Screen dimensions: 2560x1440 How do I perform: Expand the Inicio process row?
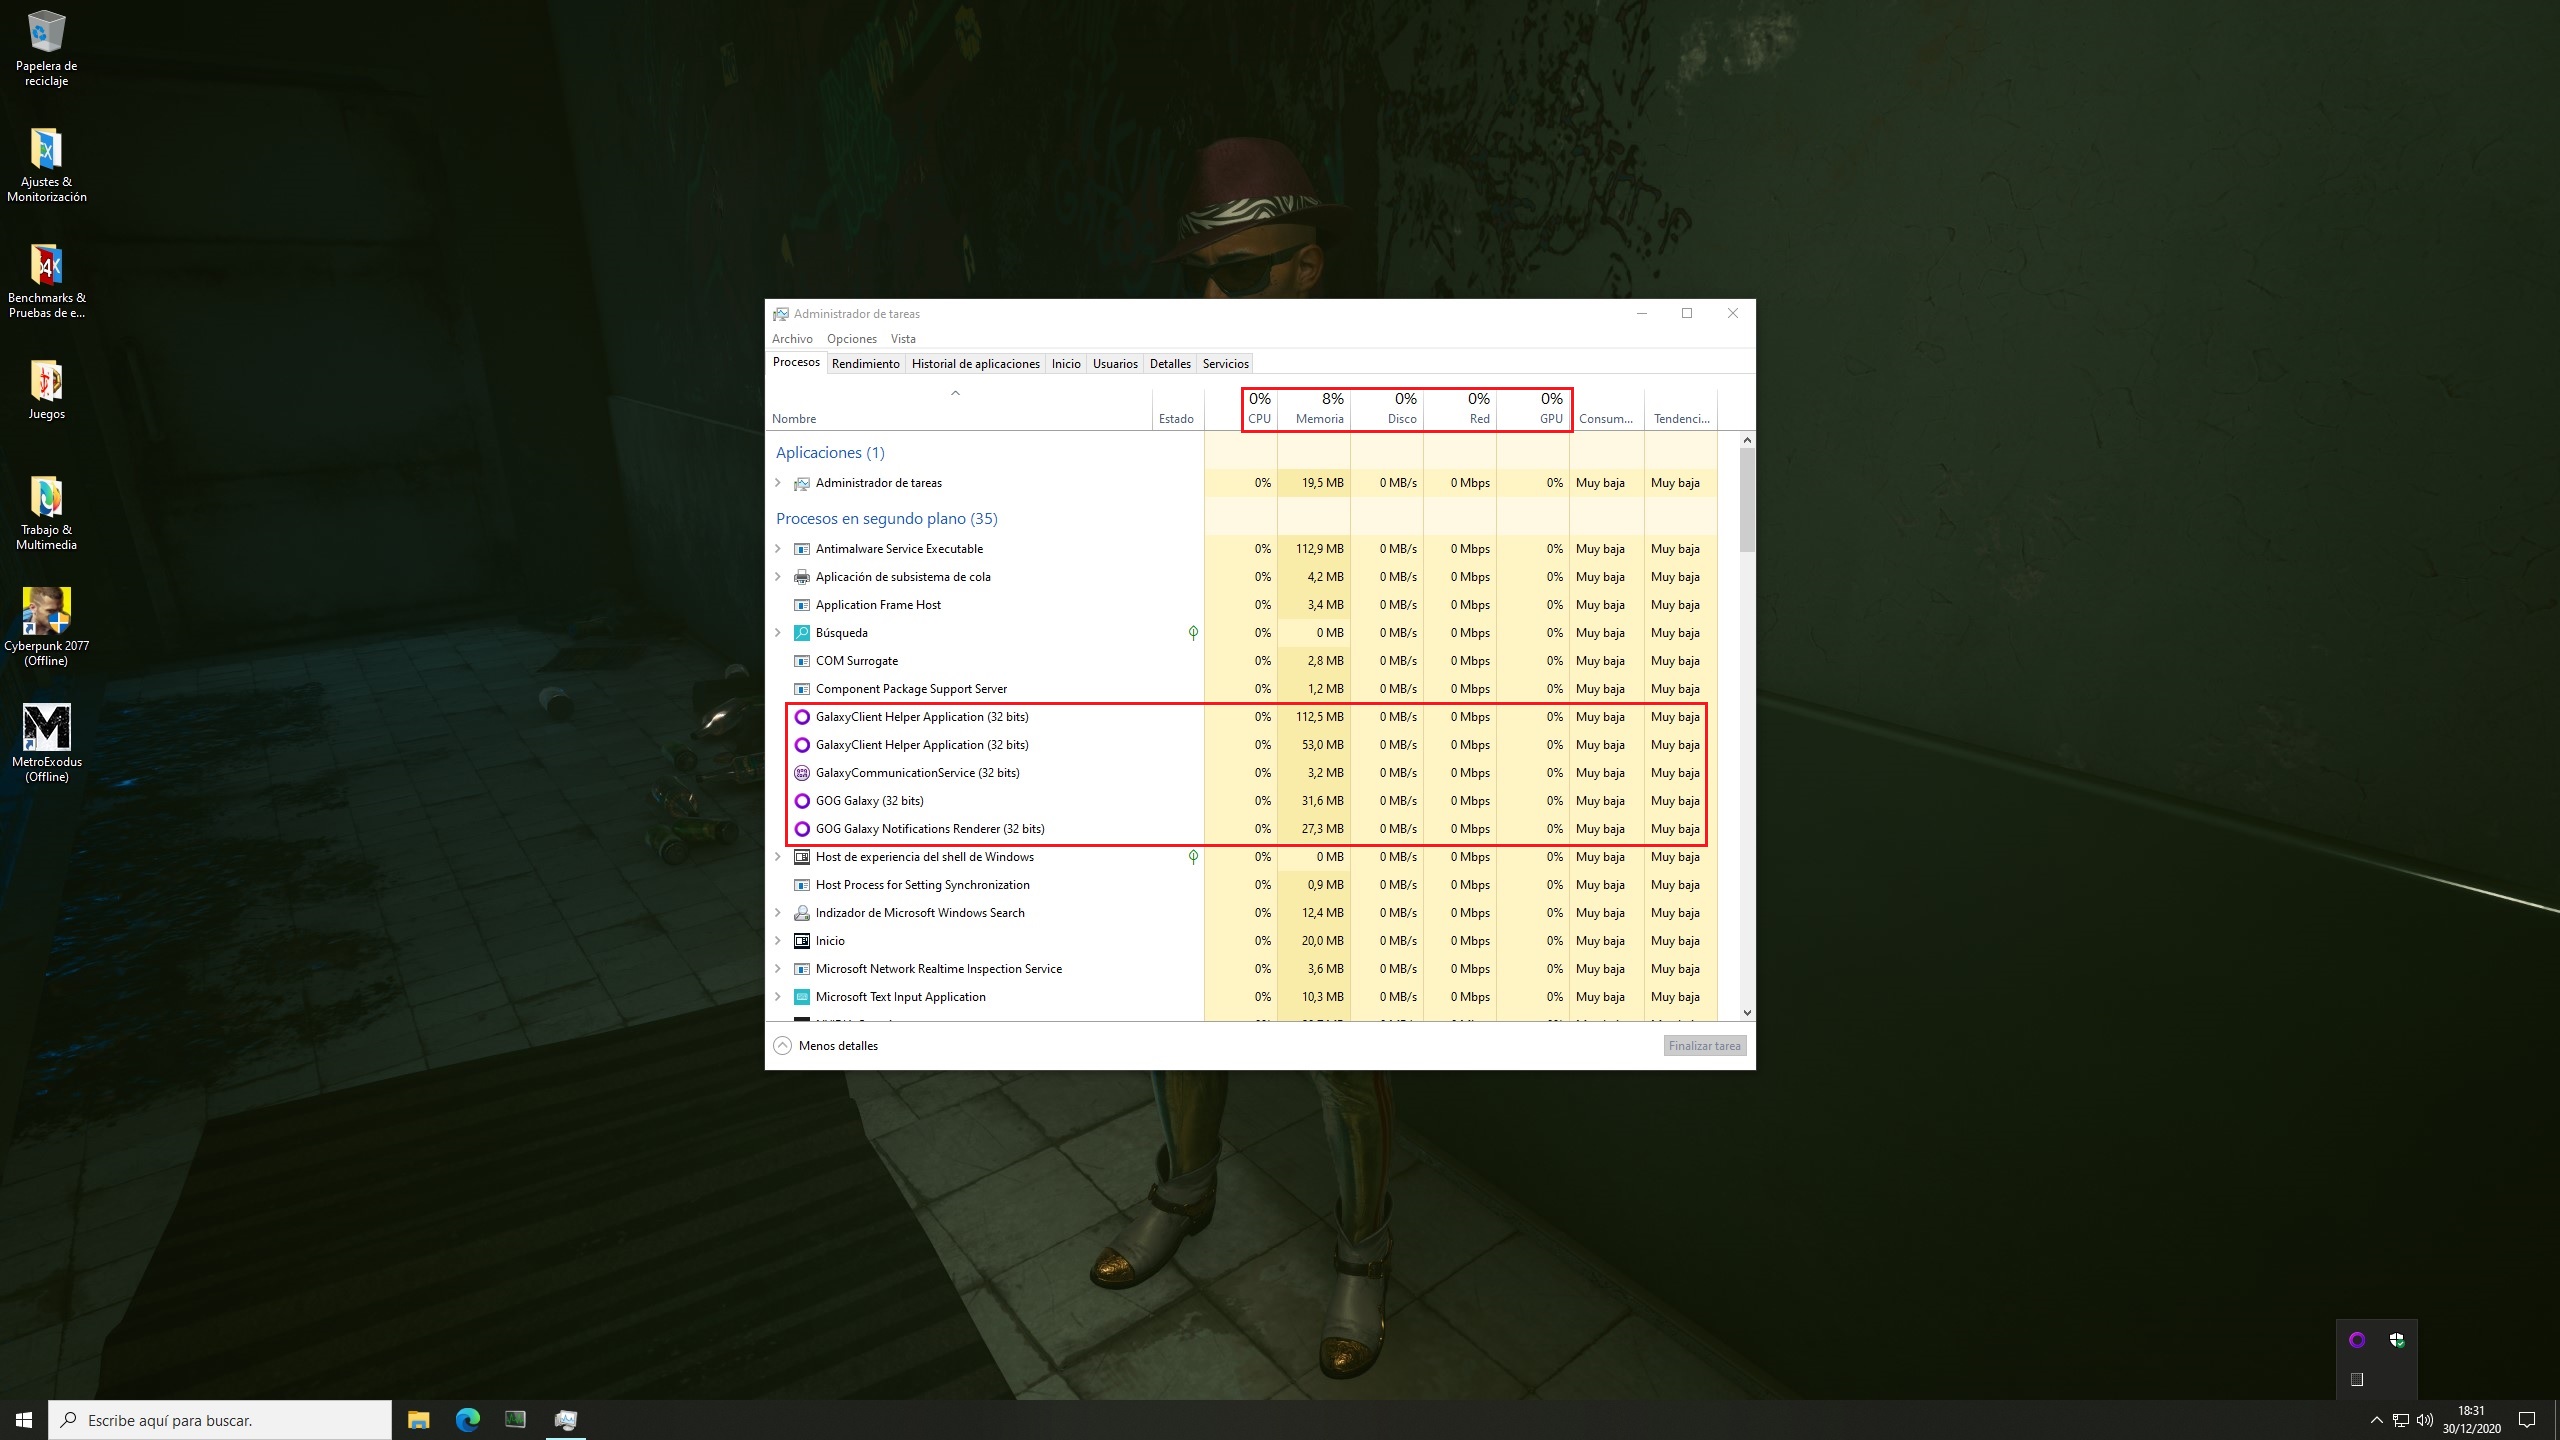[778, 941]
